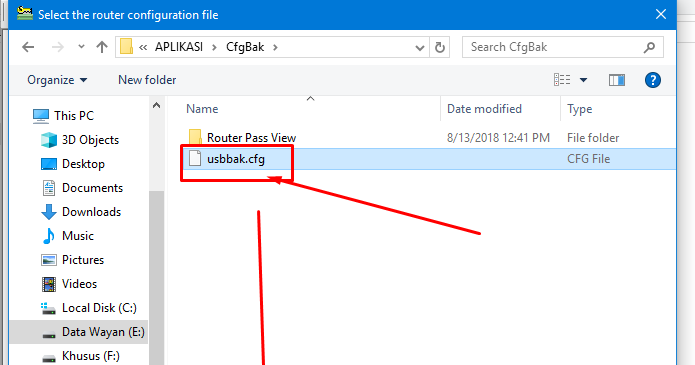The image size is (695, 365).
Task: Click the usbbak.cfg file icon
Action: [x=195, y=158]
